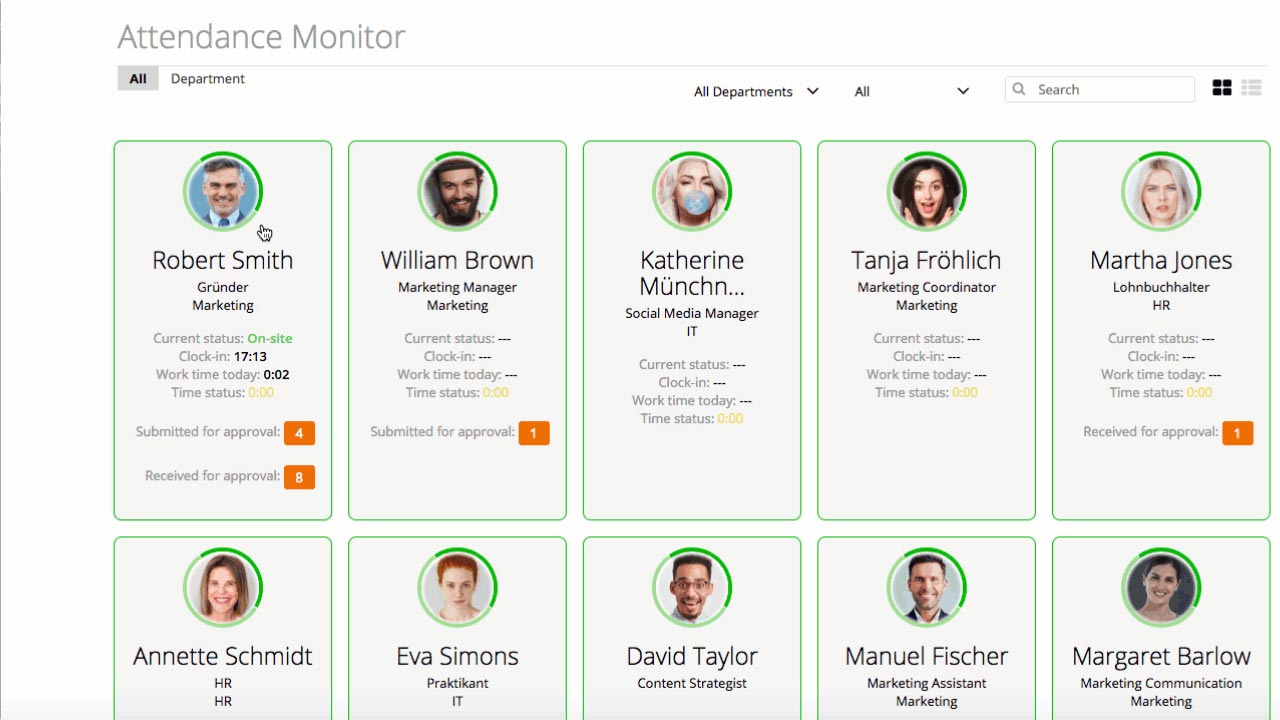Open the All status filter dropdown
Screen dimensions: 1280x720
pyautogui.click(x=912, y=91)
